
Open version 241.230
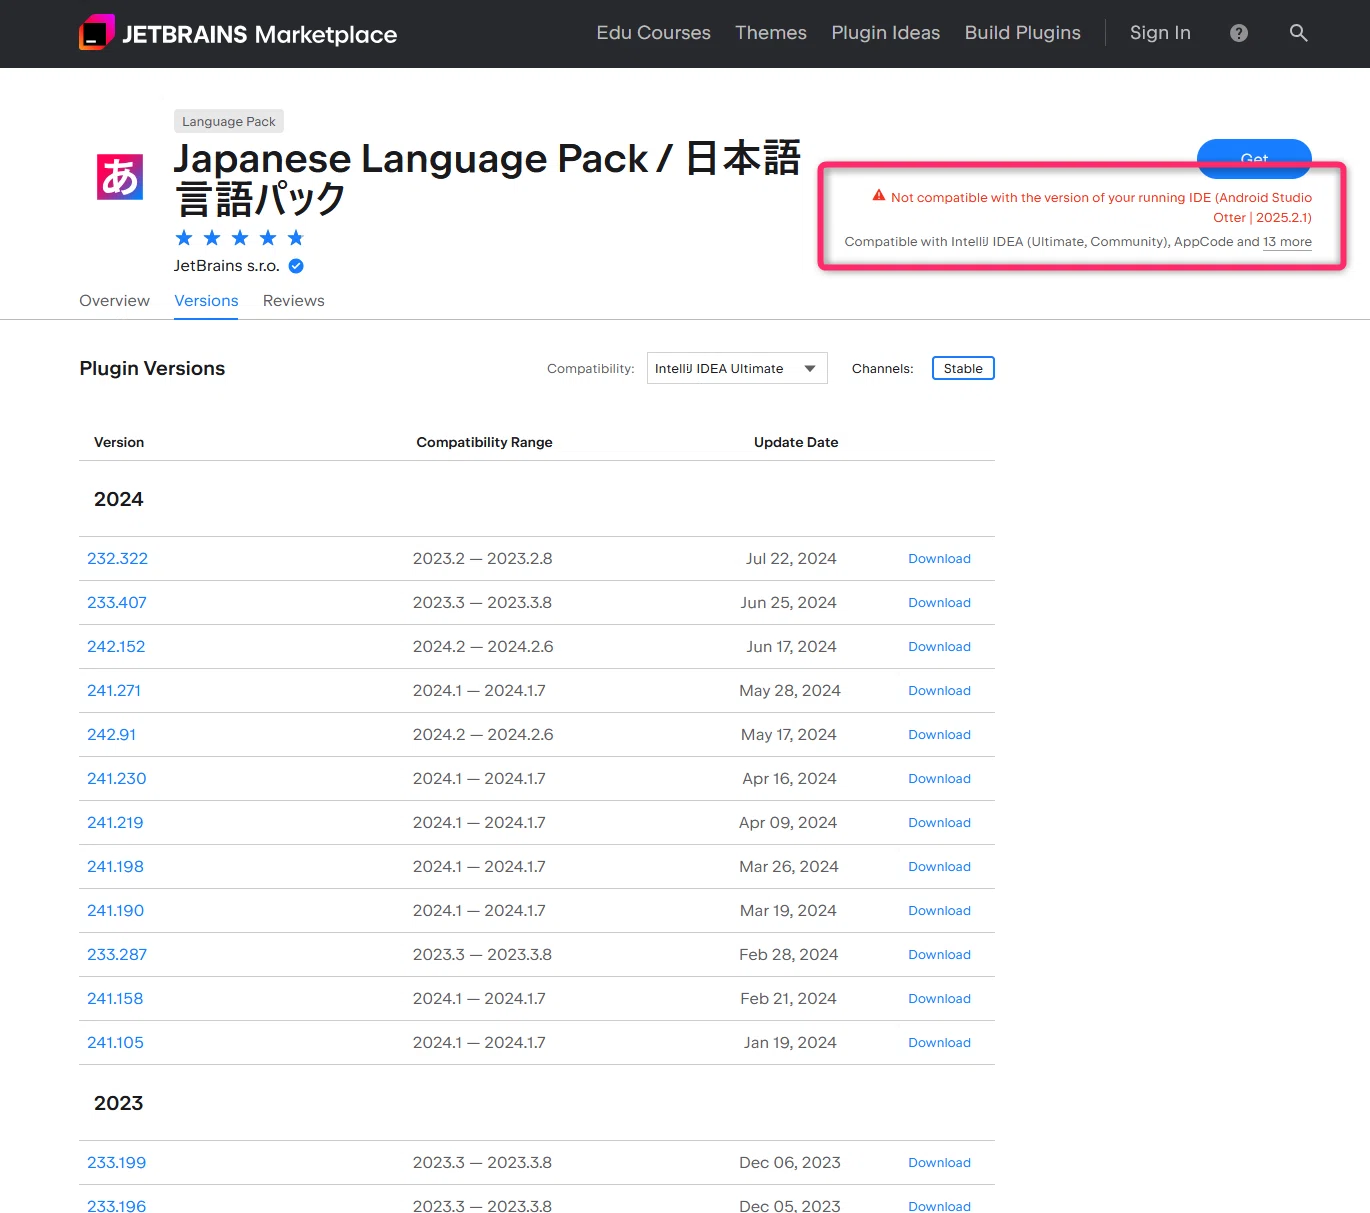tap(117, 779)
